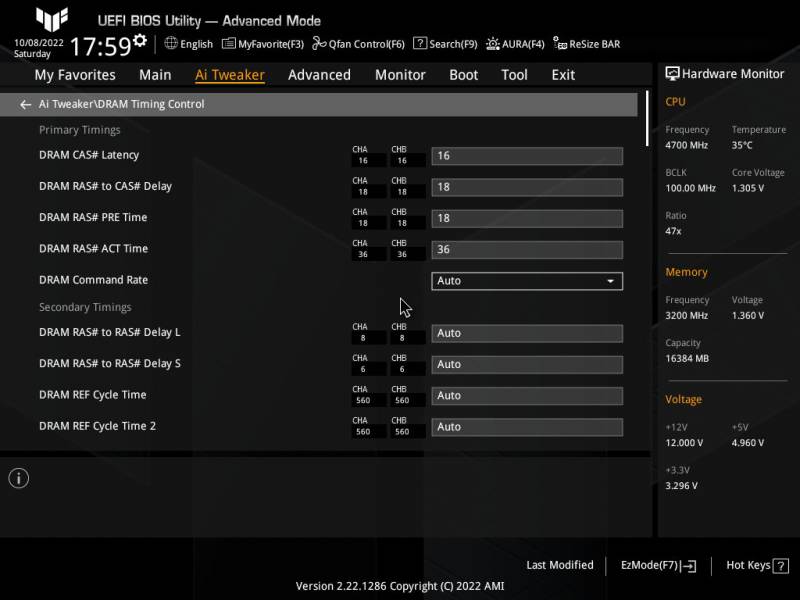Click the +12V reading 12.000 V
The height and width of the screenshot is (600, 800).
(x=684, y=443)
